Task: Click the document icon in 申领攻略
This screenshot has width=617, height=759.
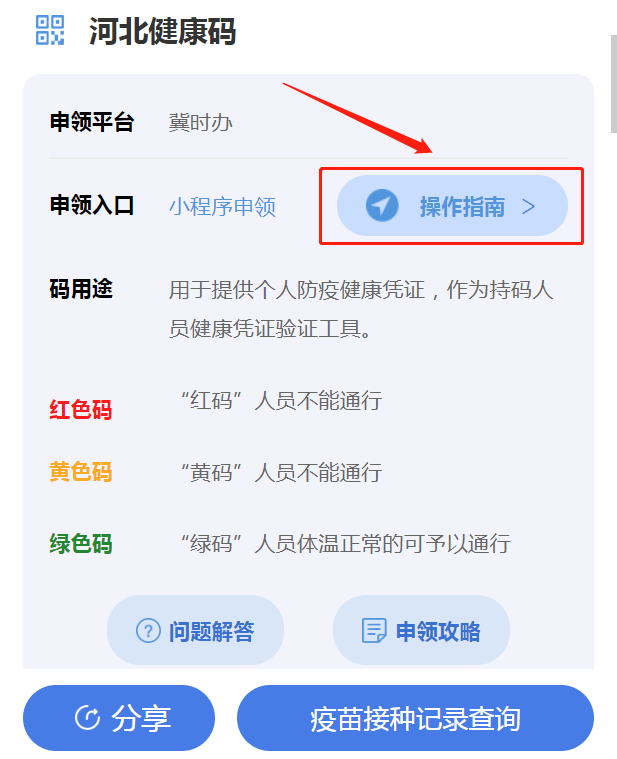Action: 374,630
